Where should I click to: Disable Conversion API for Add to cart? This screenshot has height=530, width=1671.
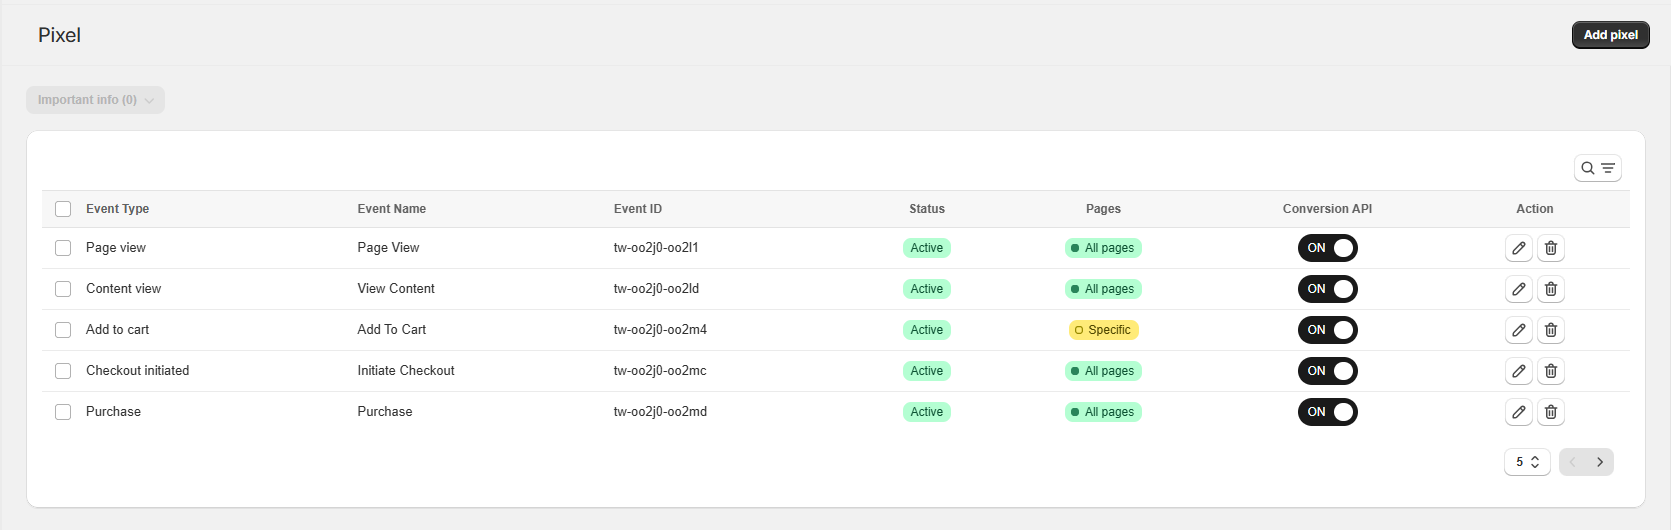pos(1327,330)
